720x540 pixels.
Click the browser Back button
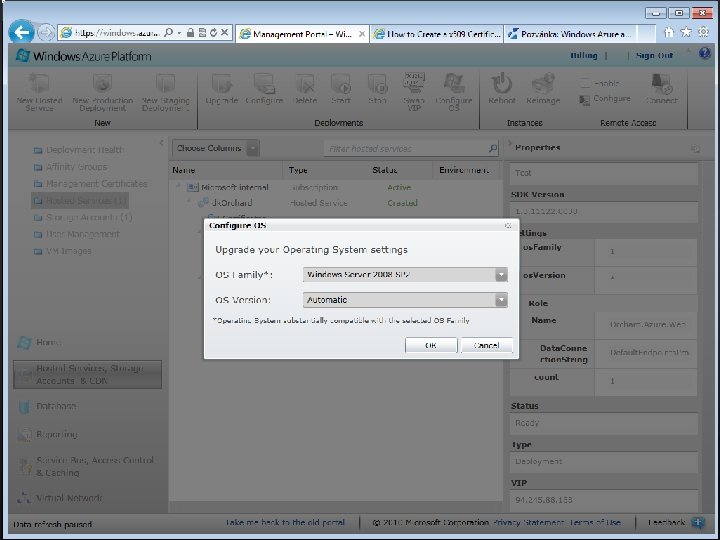pos(22,32)
